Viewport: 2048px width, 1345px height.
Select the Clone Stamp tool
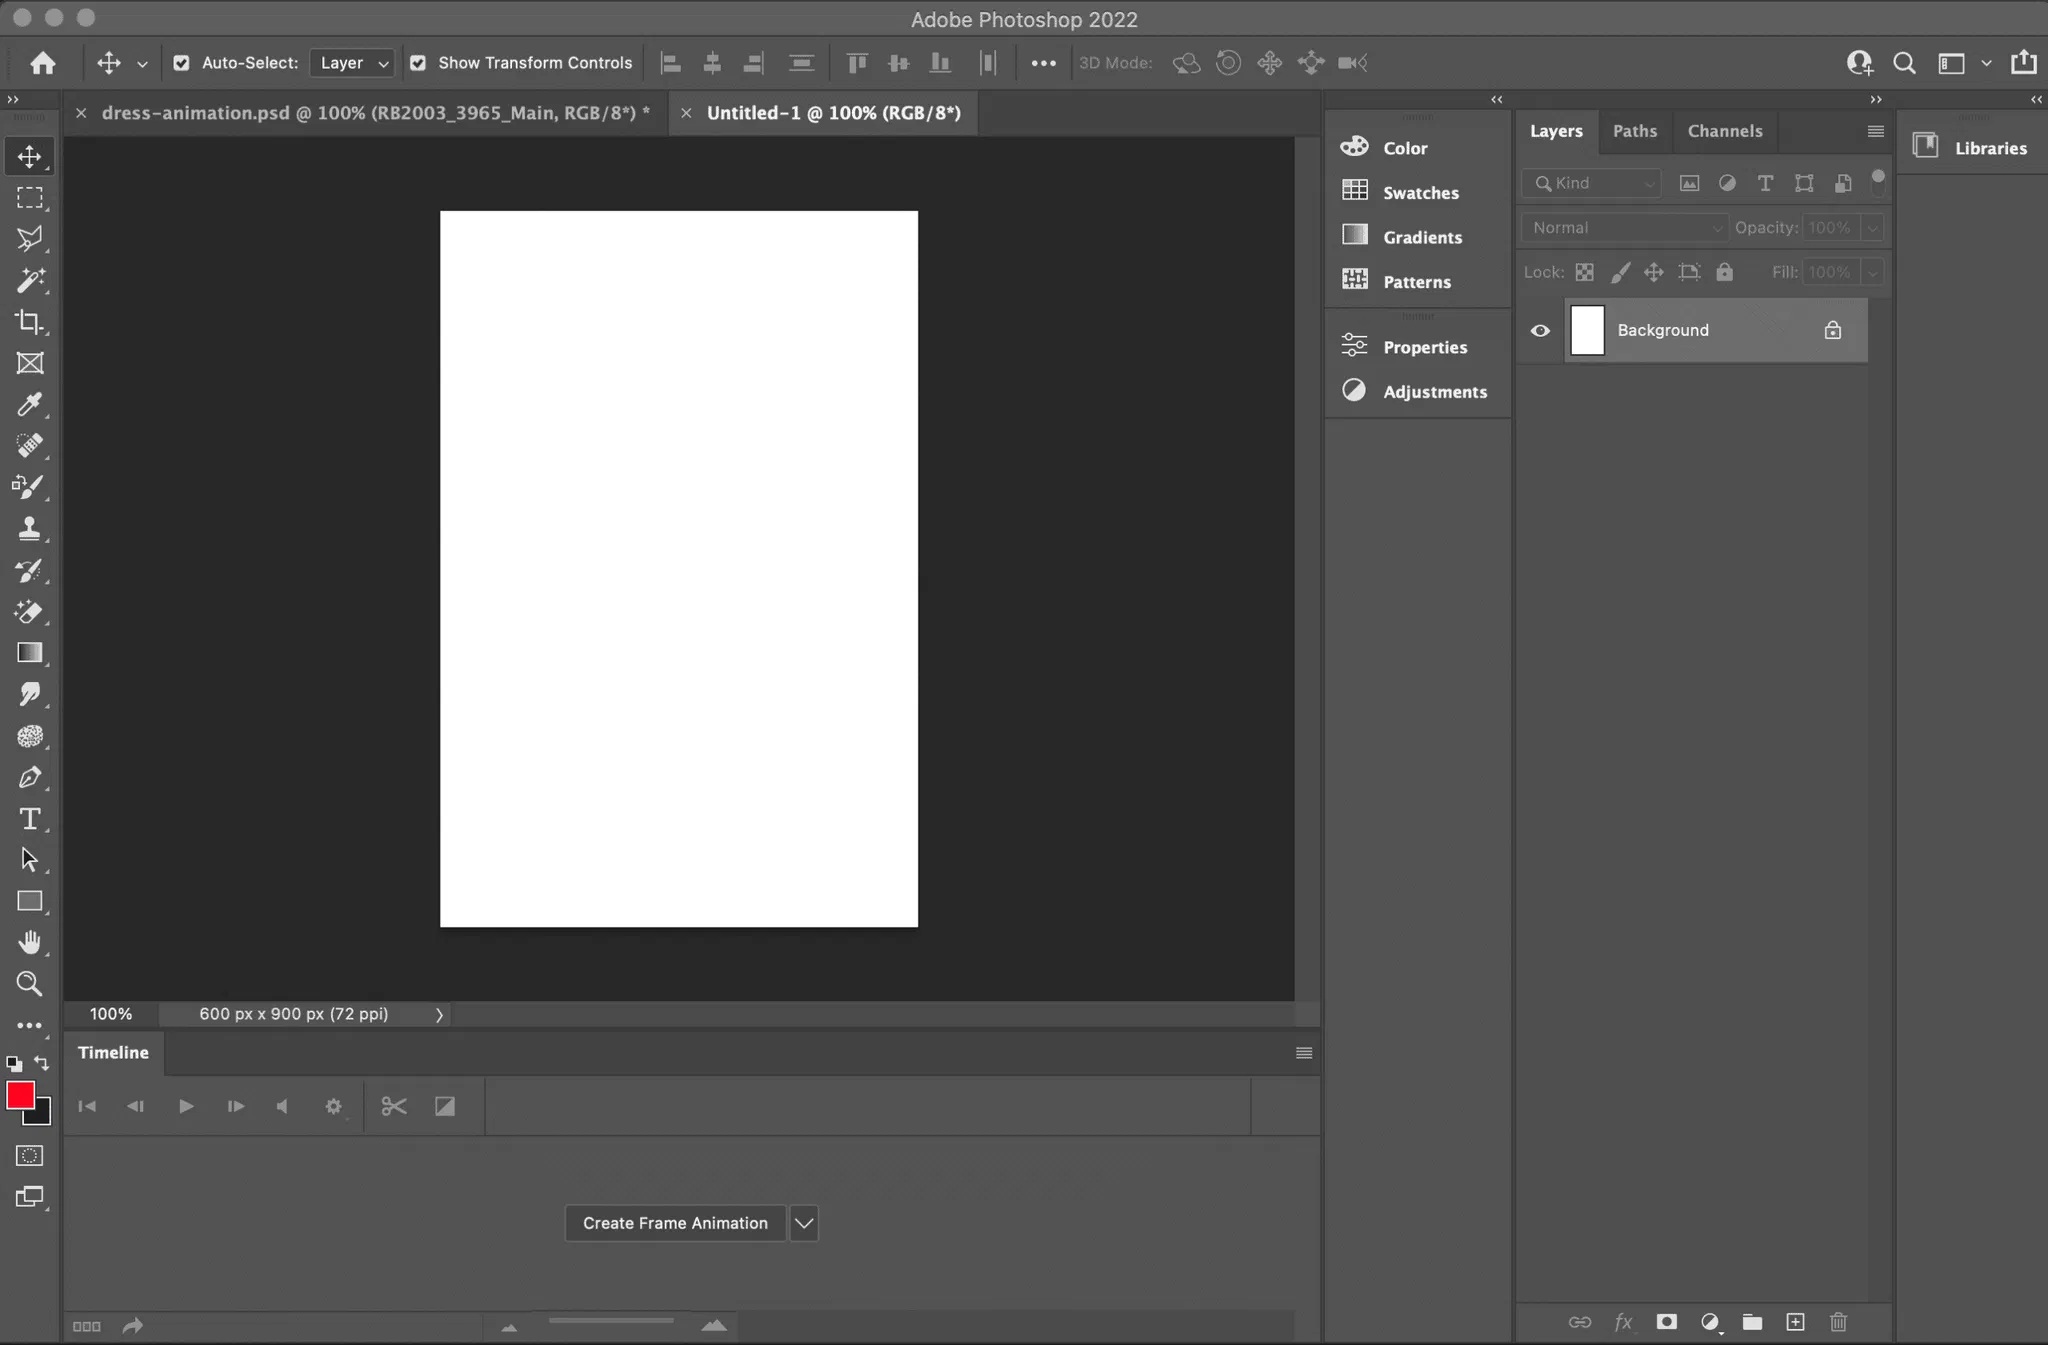29,528
